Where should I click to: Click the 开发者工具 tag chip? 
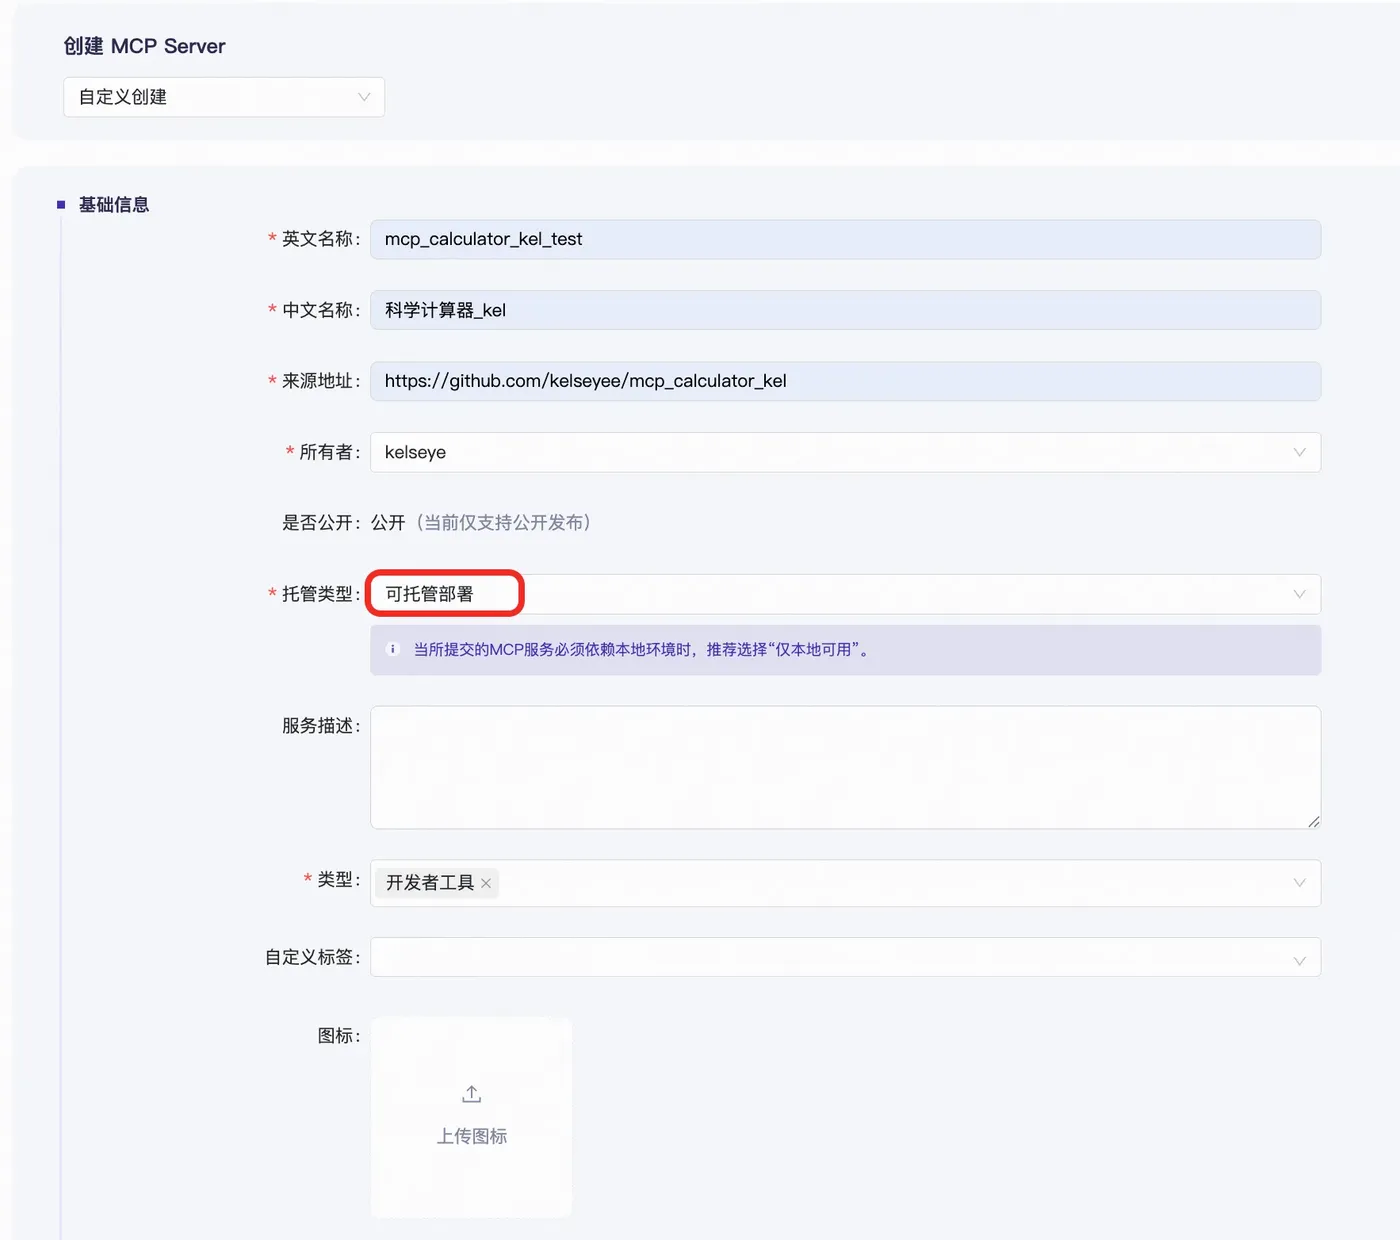[x=438, y=883]
